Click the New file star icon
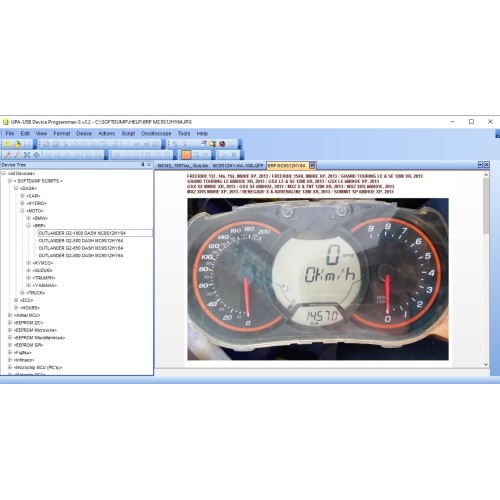This screenshot has width=500, height=500. pyautogui.click(x=7, y=144)
